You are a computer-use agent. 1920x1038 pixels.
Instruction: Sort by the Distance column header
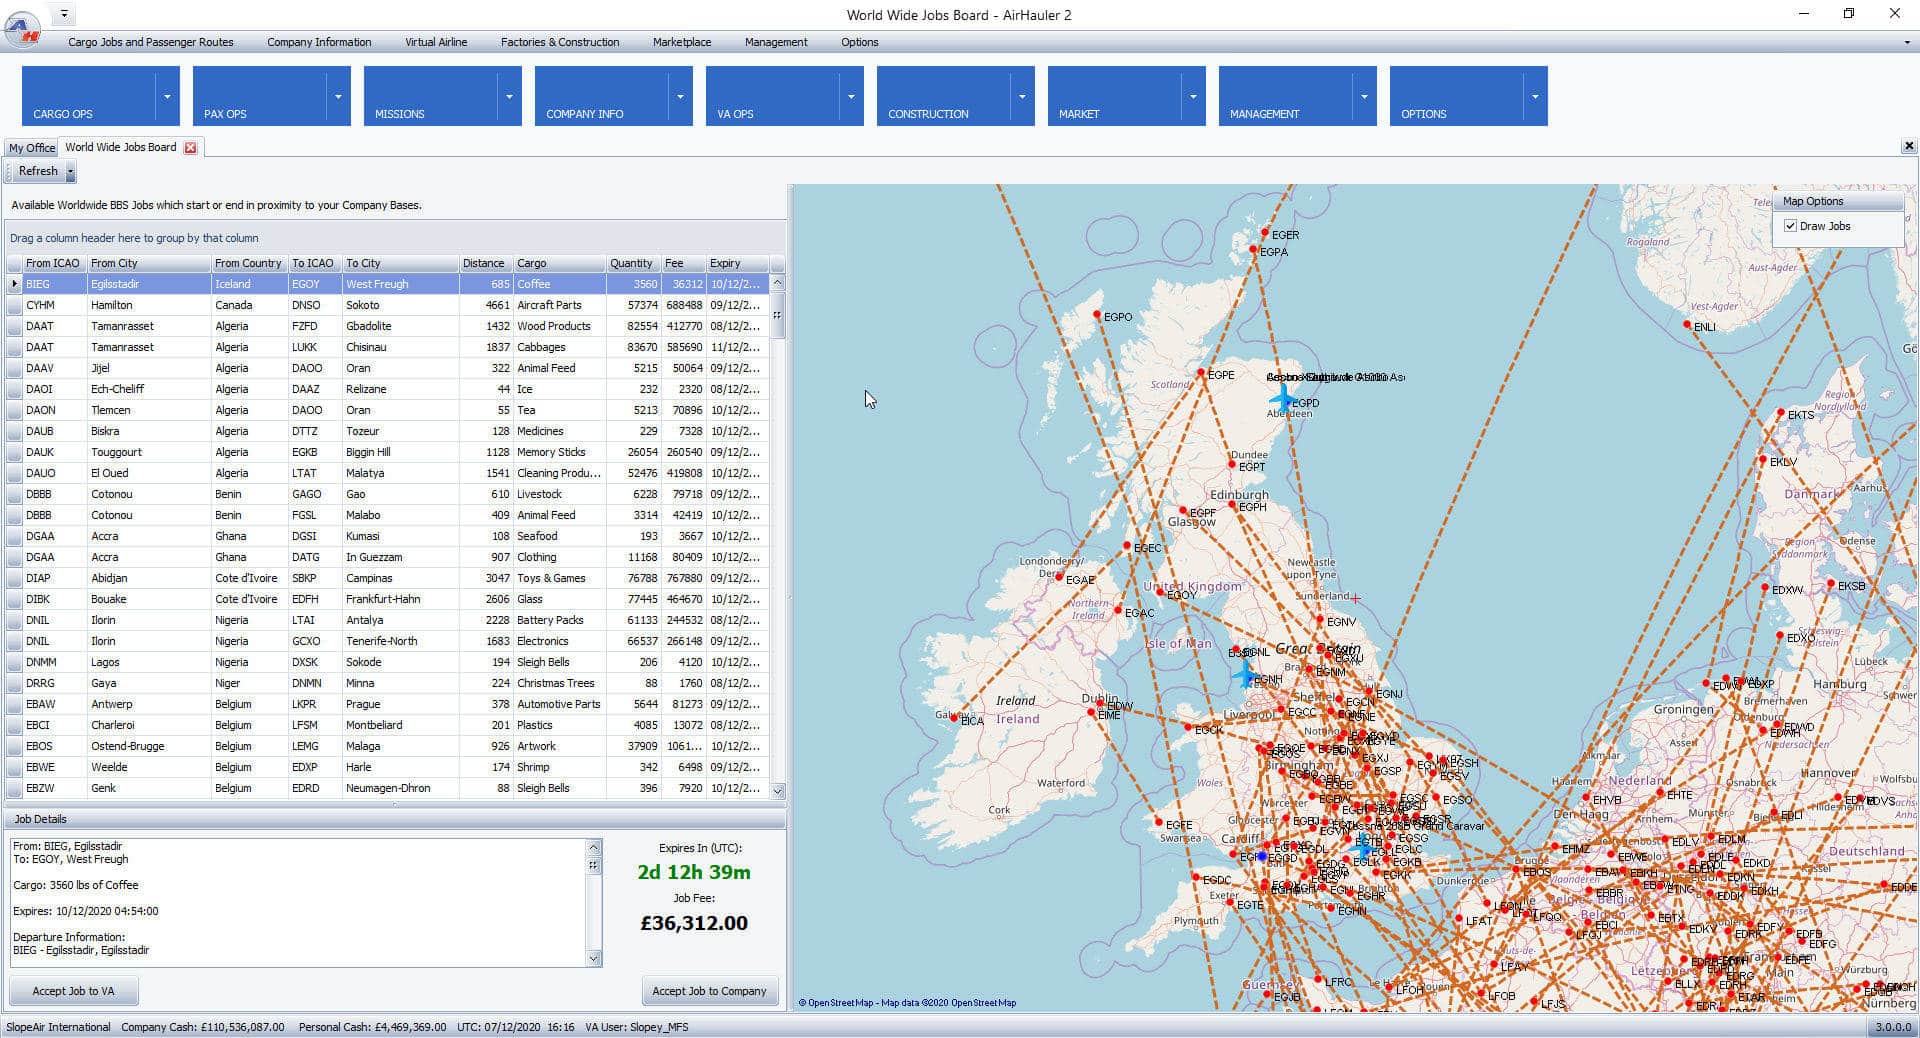coord(484,263)
